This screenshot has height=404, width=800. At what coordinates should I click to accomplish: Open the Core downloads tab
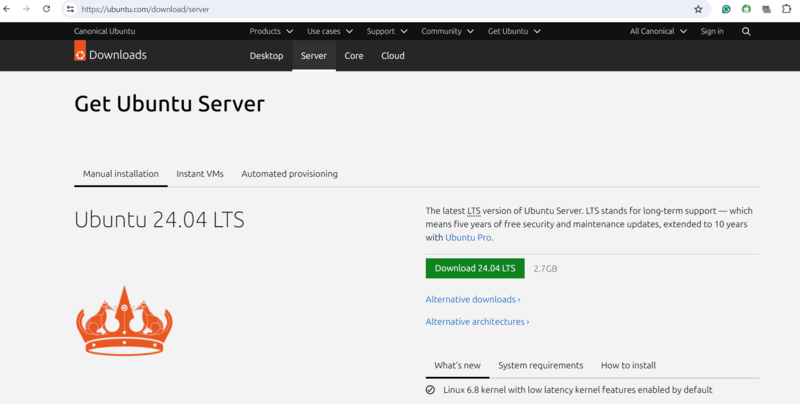point(354,56)
